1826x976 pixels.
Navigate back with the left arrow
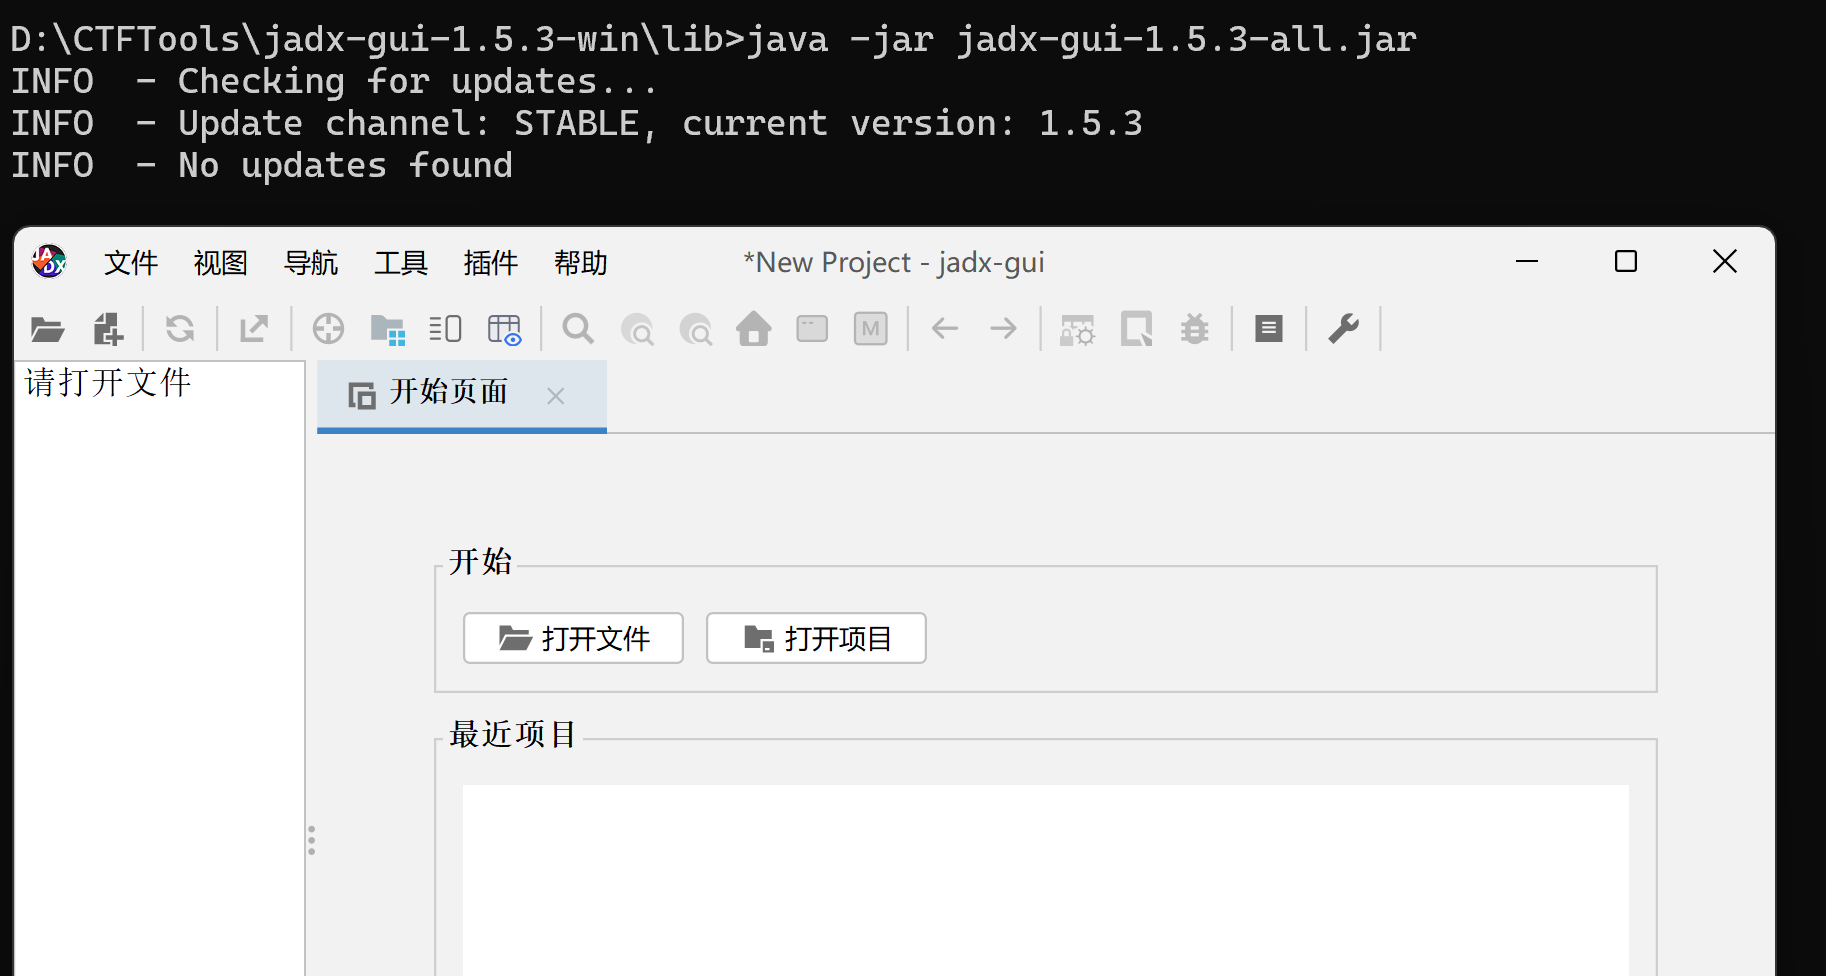[x=945, y=329]
